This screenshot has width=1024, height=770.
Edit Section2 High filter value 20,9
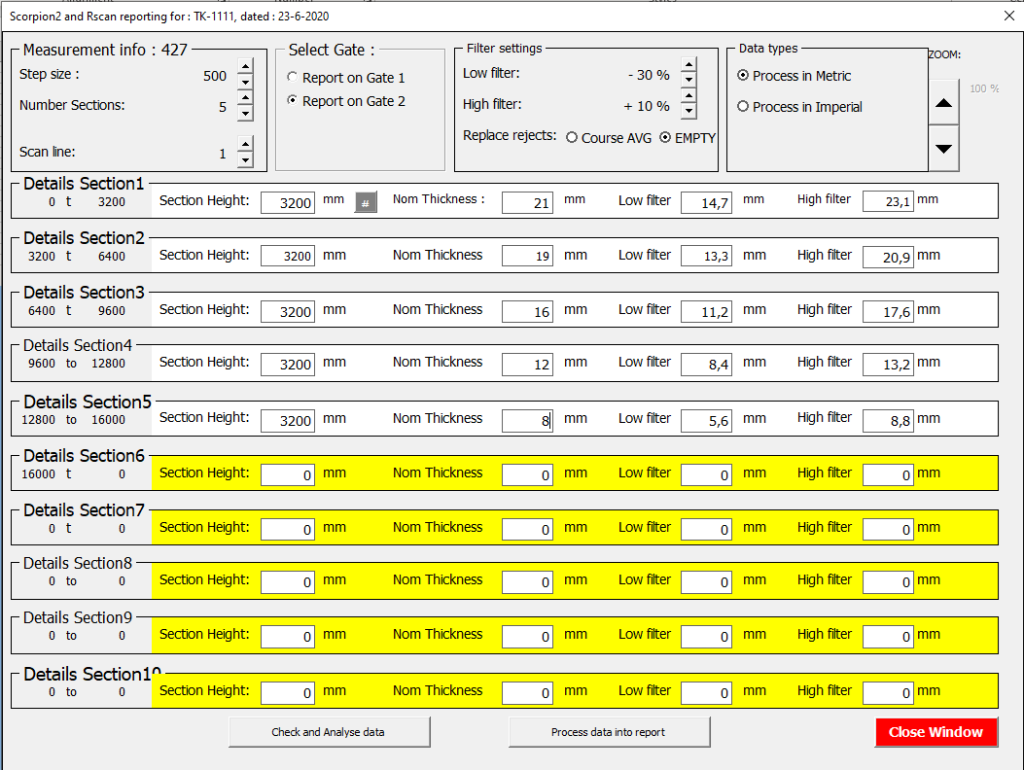point(888,257)
